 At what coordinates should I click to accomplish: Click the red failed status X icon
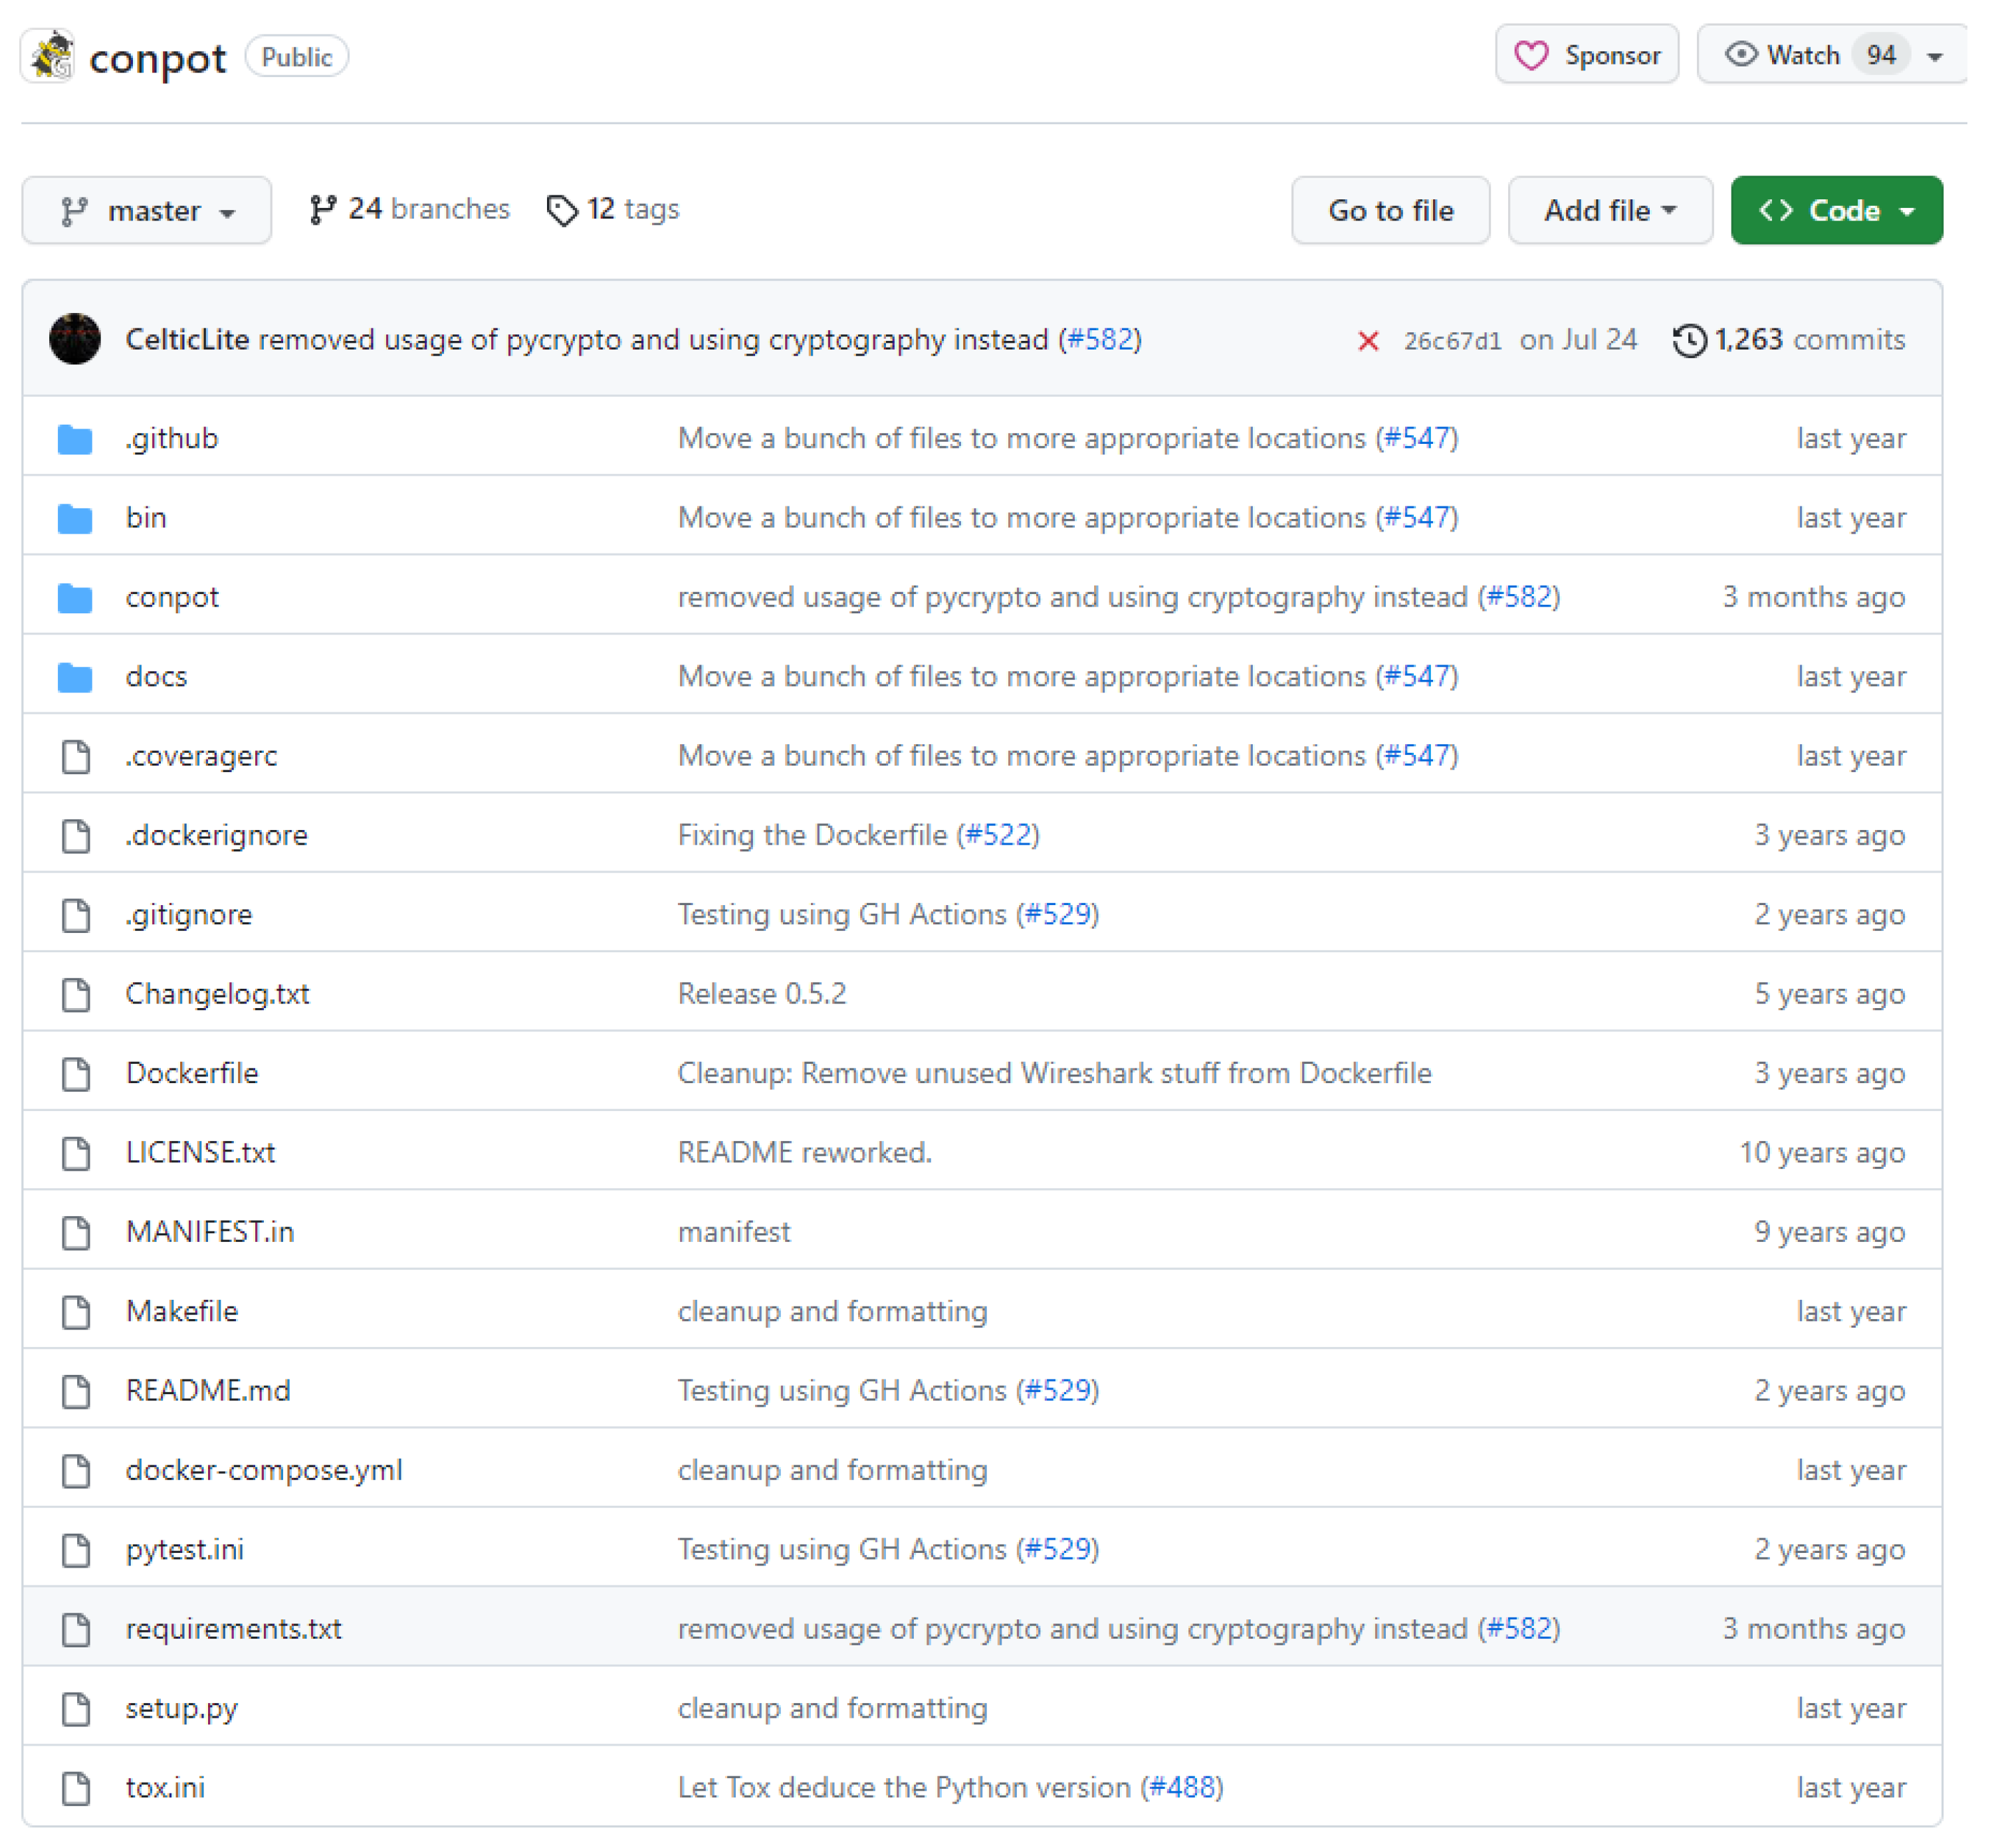[x=1367, y=341]
